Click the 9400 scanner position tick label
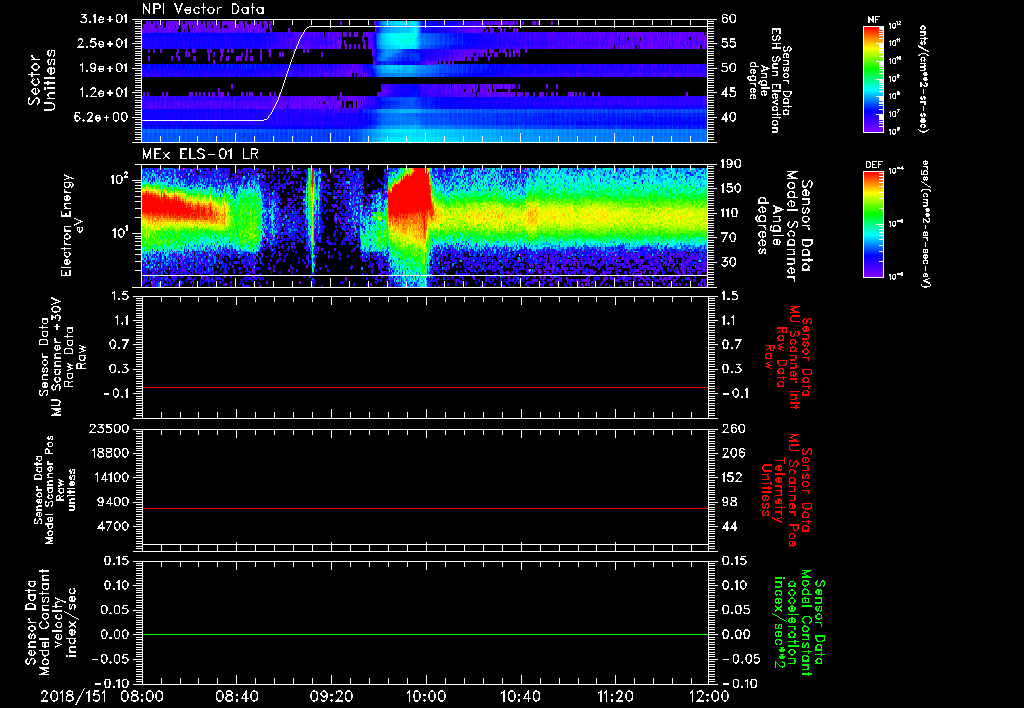This screenshot has height=708, width=1024. [113, 502]
